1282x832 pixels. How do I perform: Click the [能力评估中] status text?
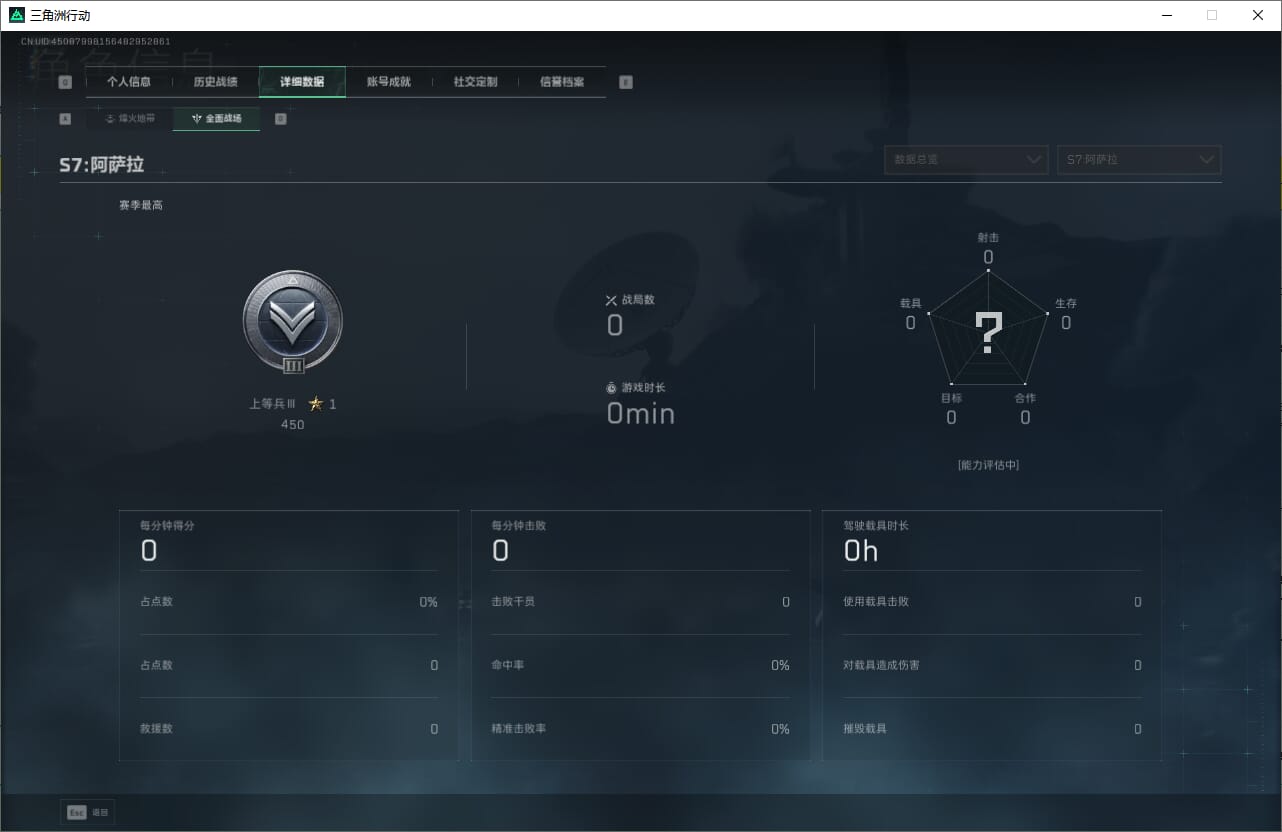[988, 465]
